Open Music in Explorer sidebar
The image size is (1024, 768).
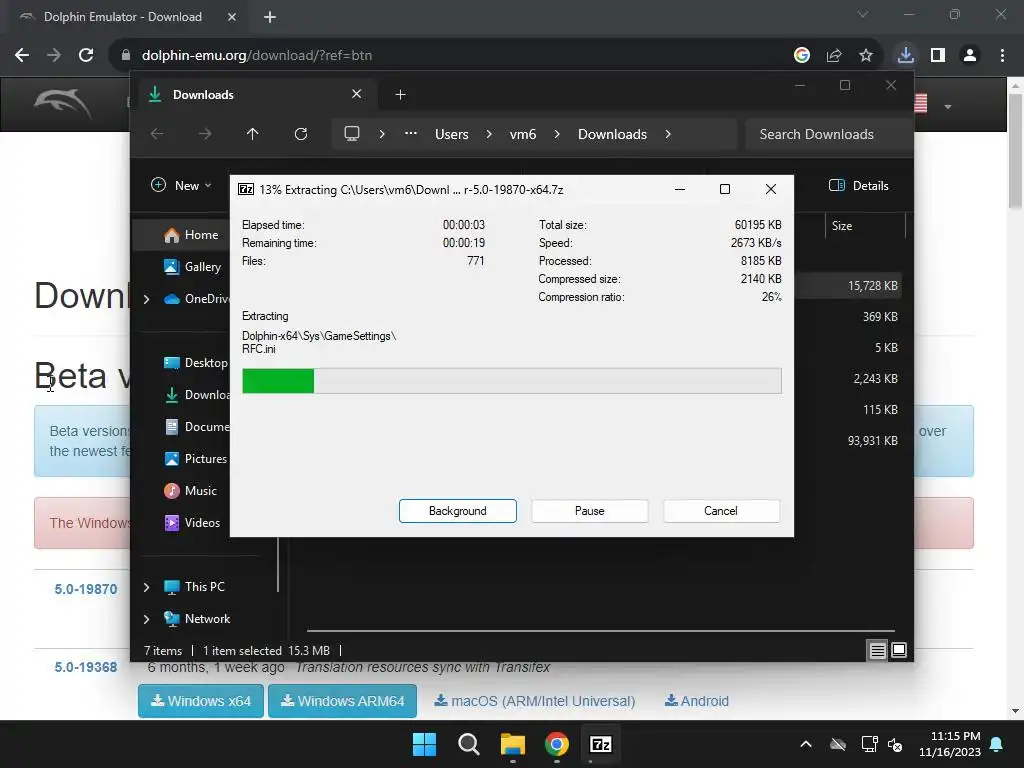coord(190,490)
